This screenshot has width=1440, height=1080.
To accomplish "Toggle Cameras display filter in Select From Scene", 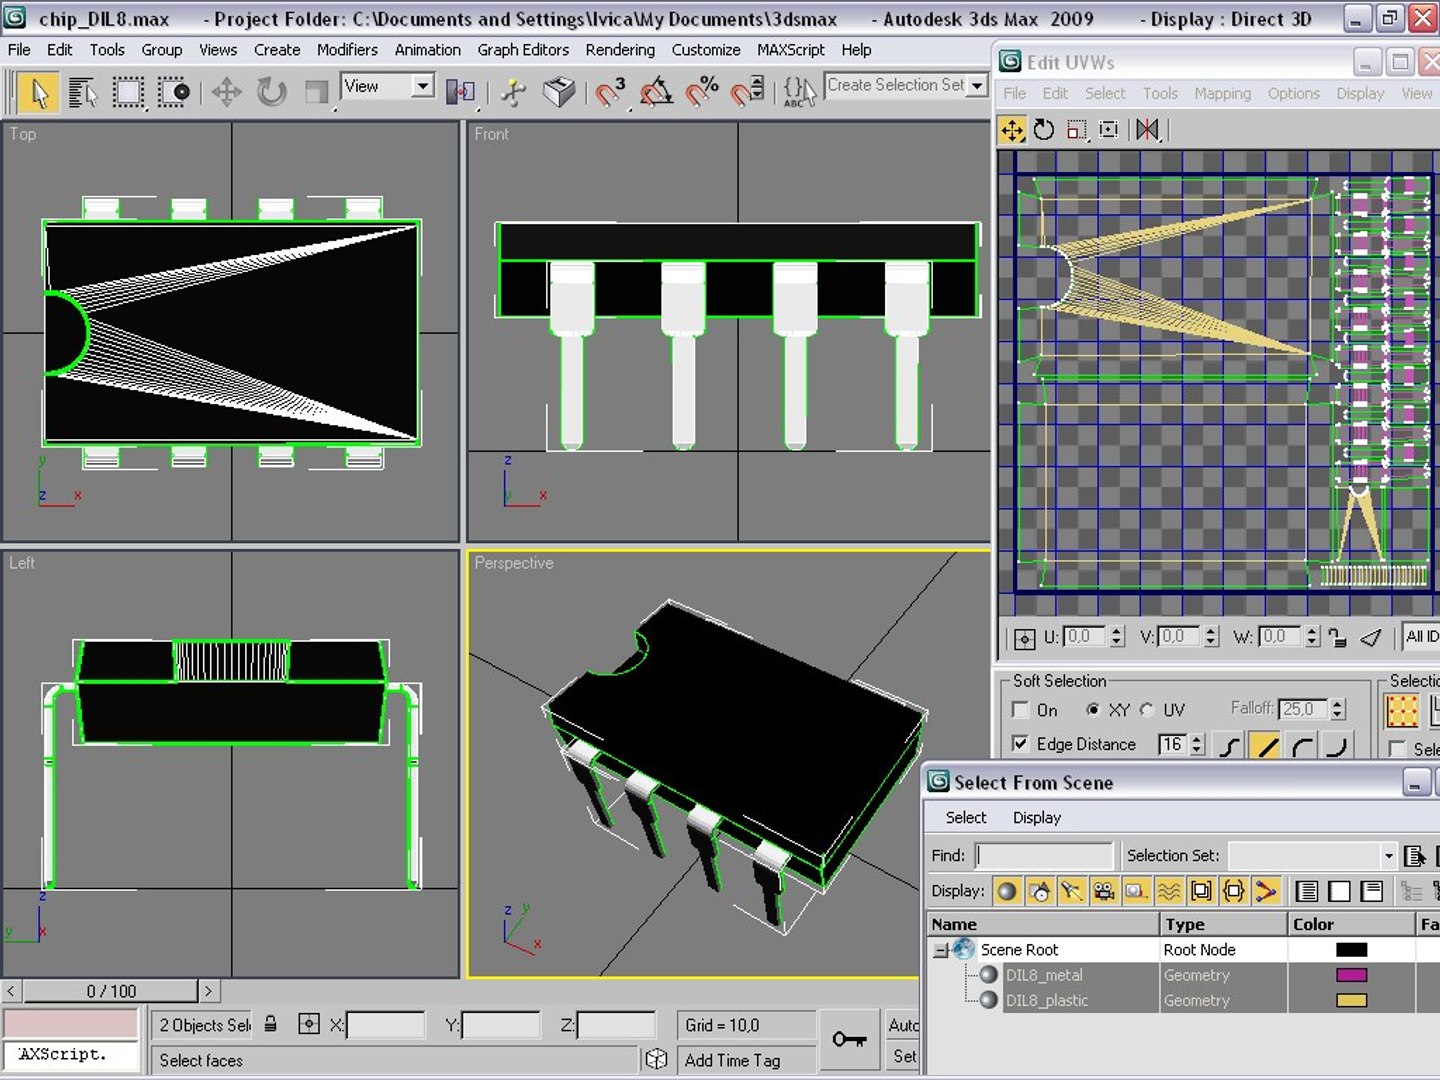I will [1103, 891].
